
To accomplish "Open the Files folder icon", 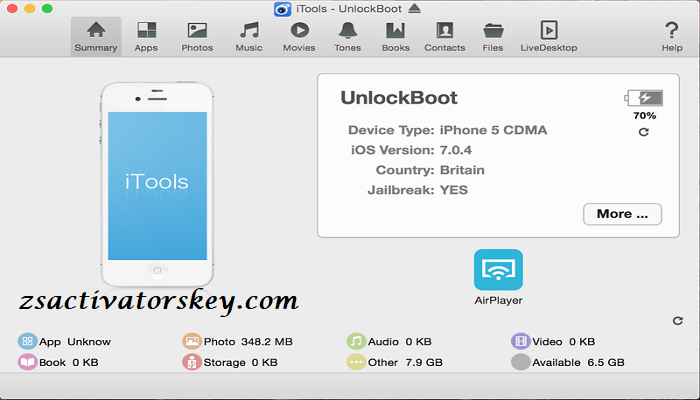I will pyautogui.click(x=493, y=31).
